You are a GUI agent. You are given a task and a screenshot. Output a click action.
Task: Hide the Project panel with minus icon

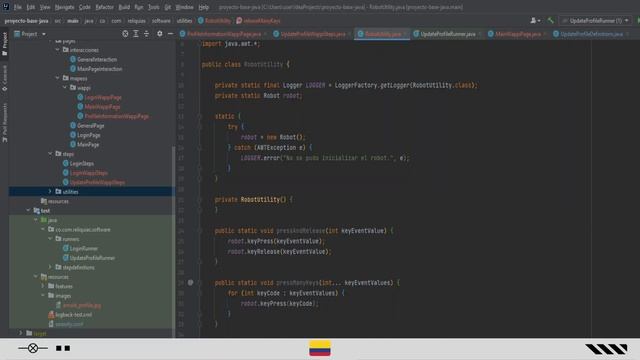coord(171,34)
